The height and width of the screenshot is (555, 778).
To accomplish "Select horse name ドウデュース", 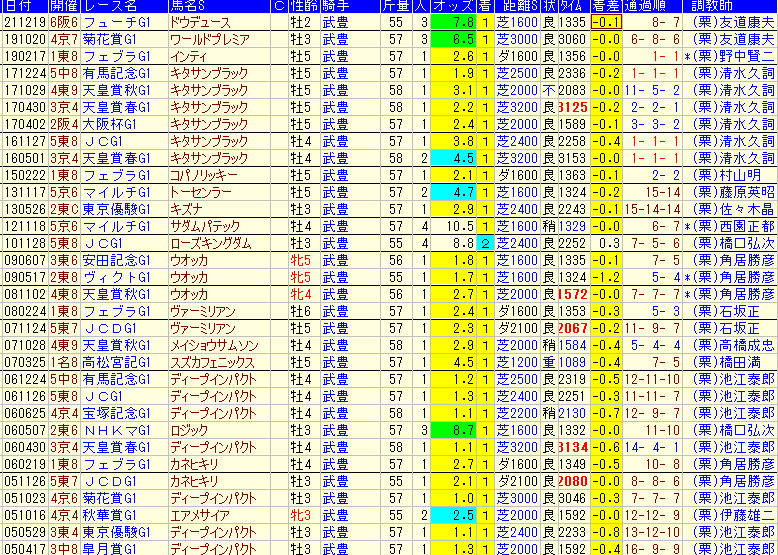I will coord(200,22).
